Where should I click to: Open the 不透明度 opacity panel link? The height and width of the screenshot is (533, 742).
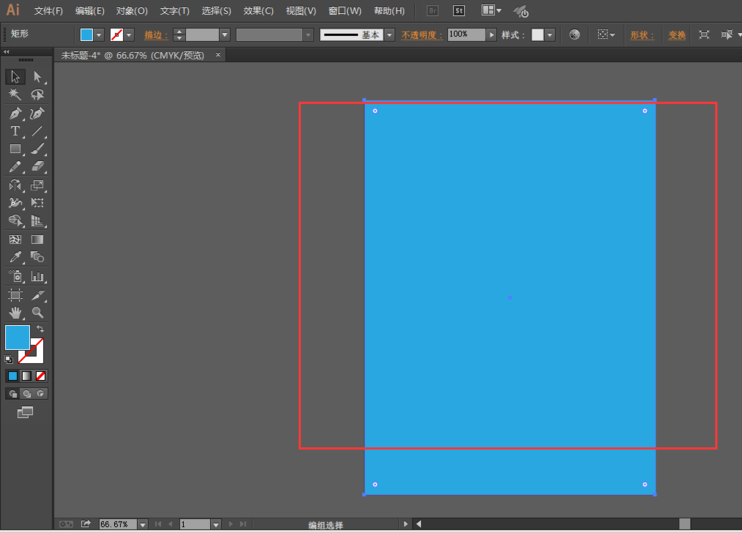[x=422, y=35]
